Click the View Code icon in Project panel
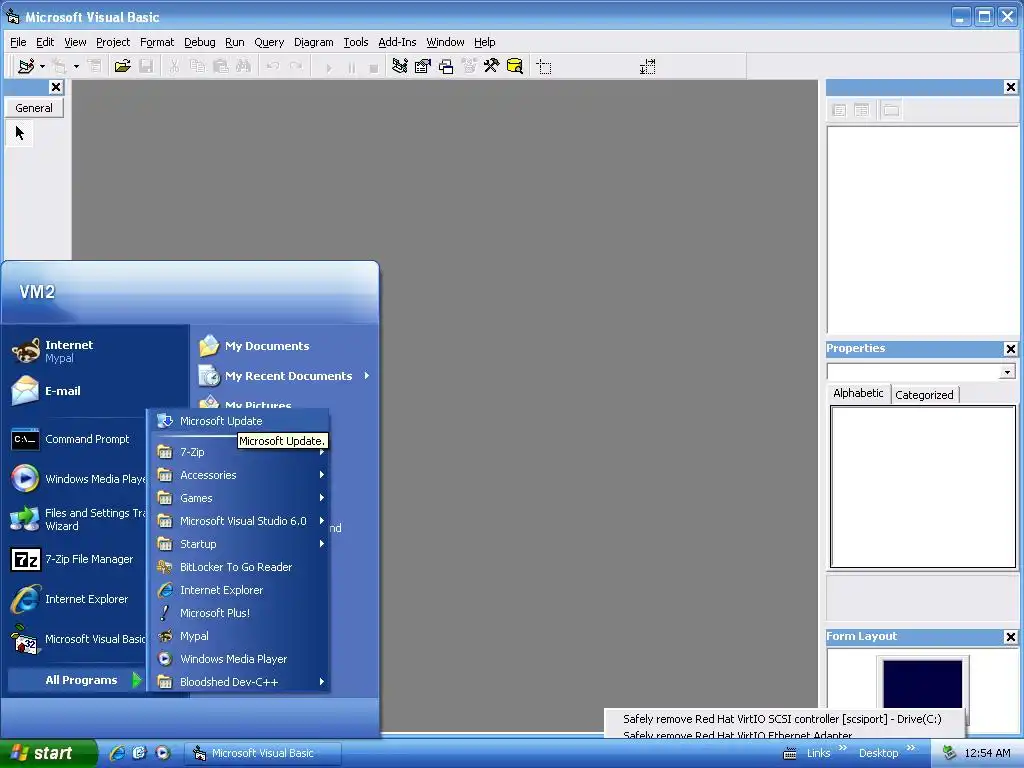Image resolution: width=1024 pixels, height=768 pixels. 839,110
